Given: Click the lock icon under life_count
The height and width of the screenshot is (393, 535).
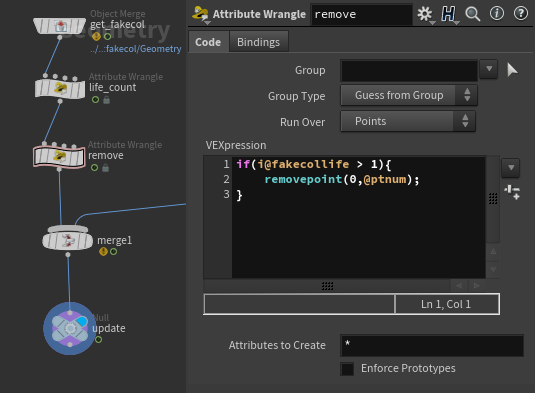Looking at the screenshot, I should point(106,100).
